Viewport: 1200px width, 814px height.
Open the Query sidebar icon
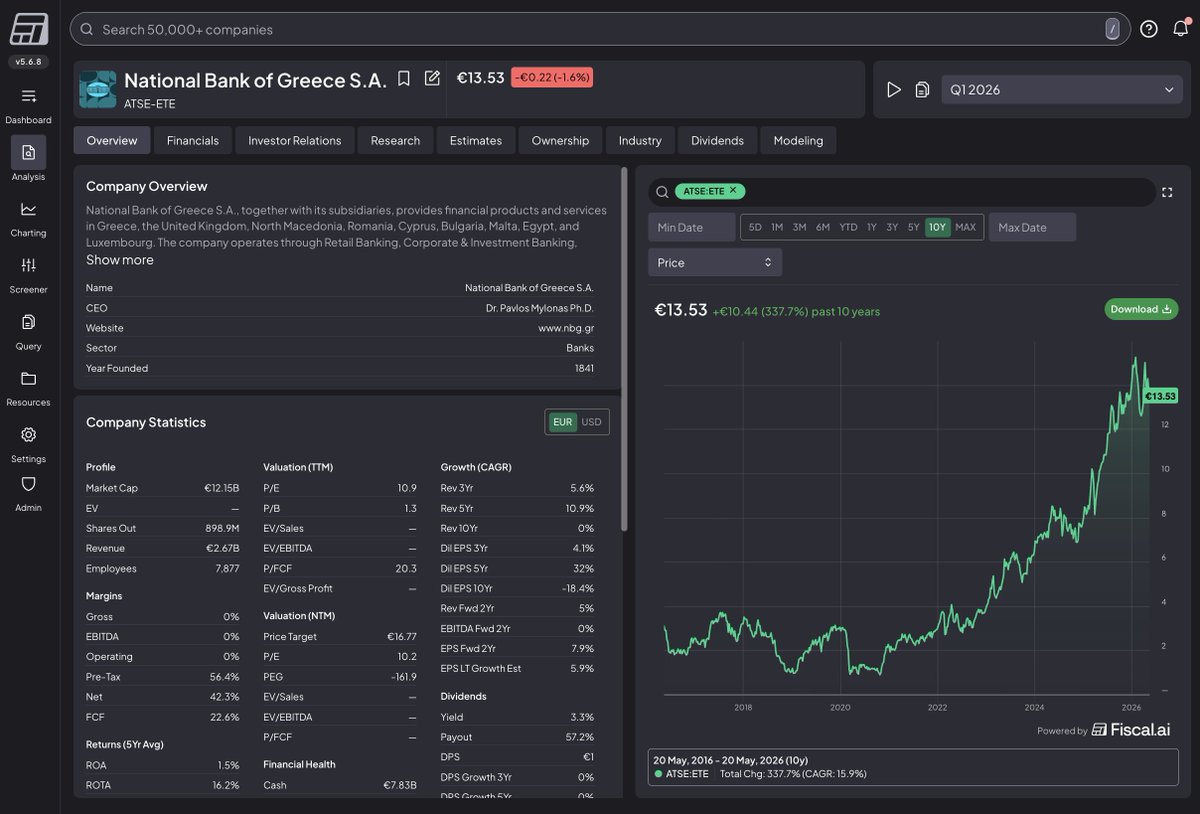tap(28, 322)
